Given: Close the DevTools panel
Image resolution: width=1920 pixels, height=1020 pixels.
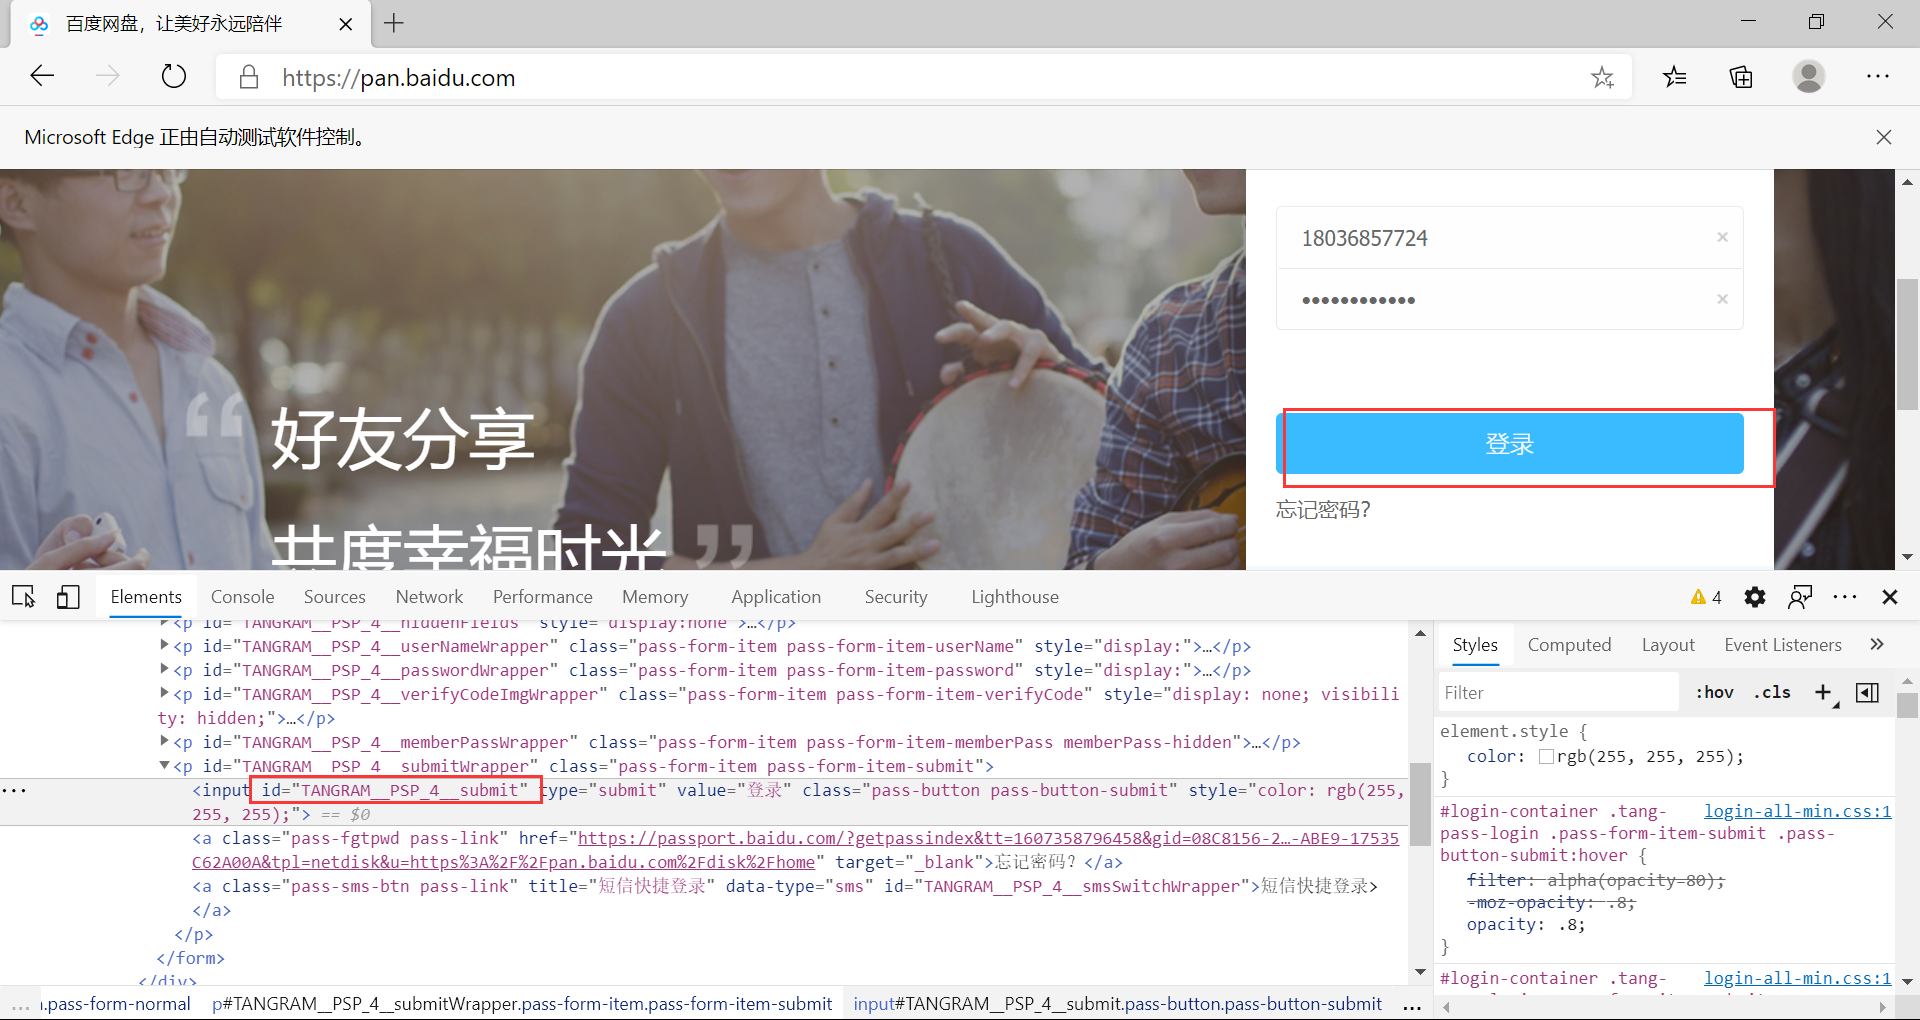Looking at the screenshot, I should [1890, 597].
